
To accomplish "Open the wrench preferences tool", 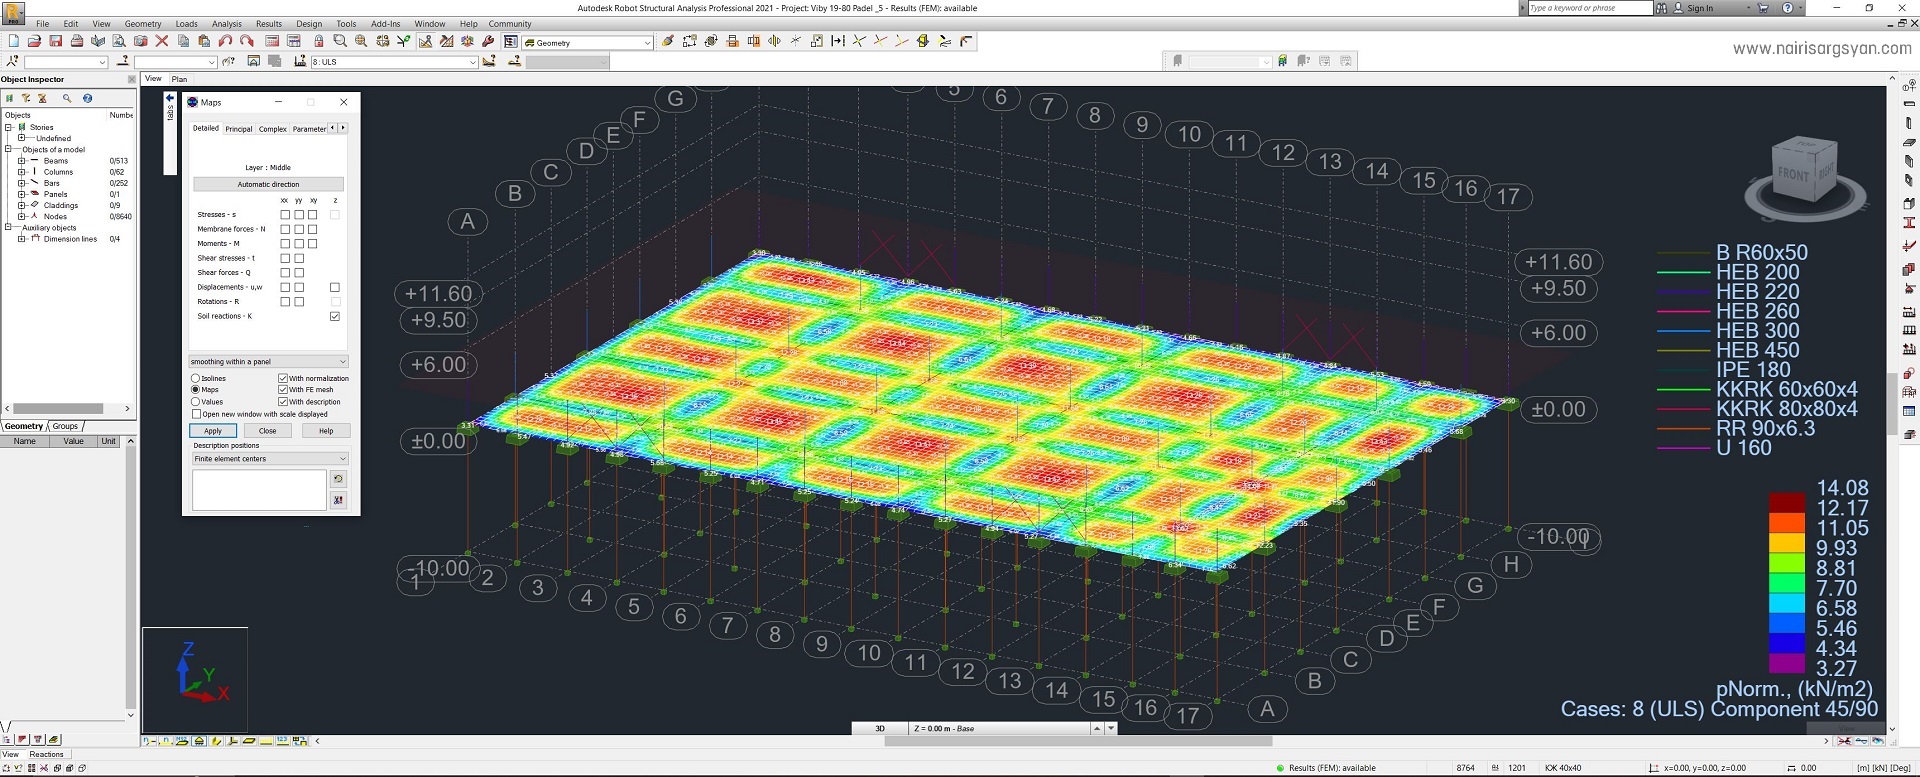I will click(x=488, y=41).
